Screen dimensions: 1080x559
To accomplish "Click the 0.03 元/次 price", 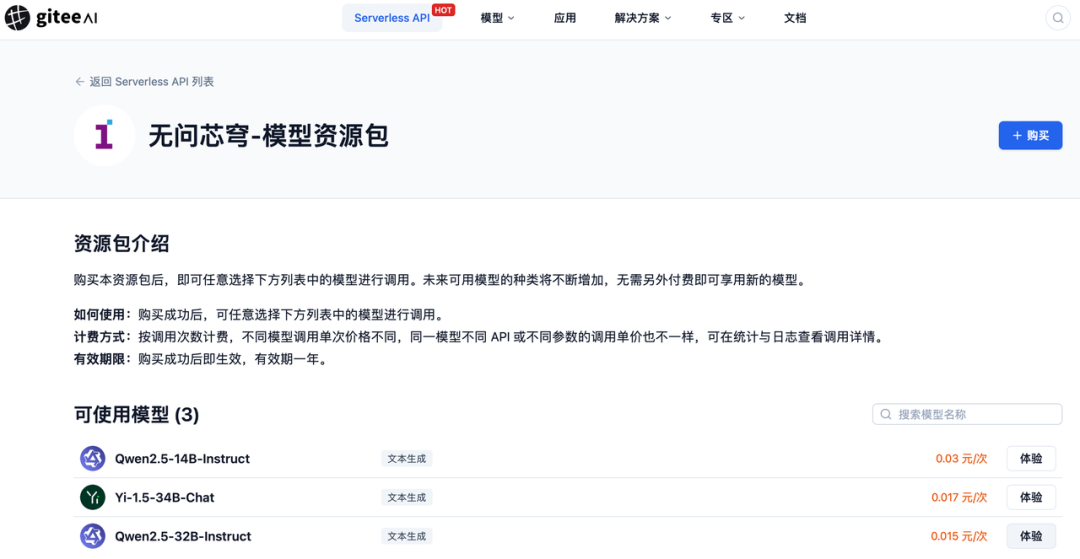I will [x=962, y=458].
